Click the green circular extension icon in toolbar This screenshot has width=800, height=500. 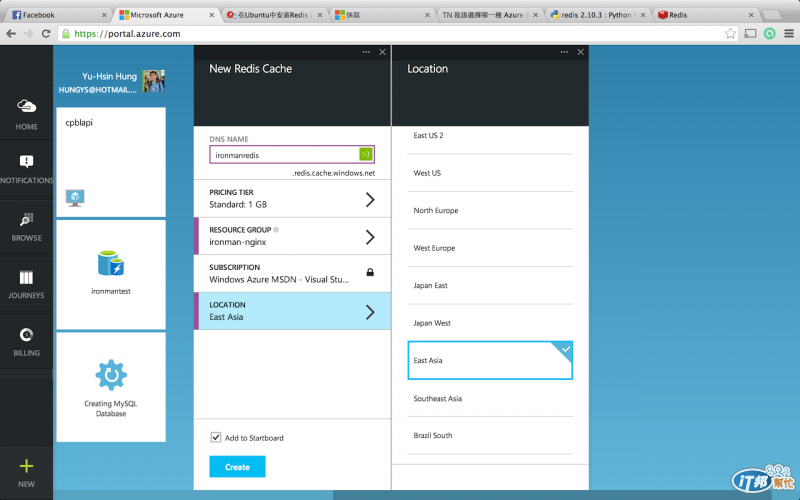pos(770,34)
